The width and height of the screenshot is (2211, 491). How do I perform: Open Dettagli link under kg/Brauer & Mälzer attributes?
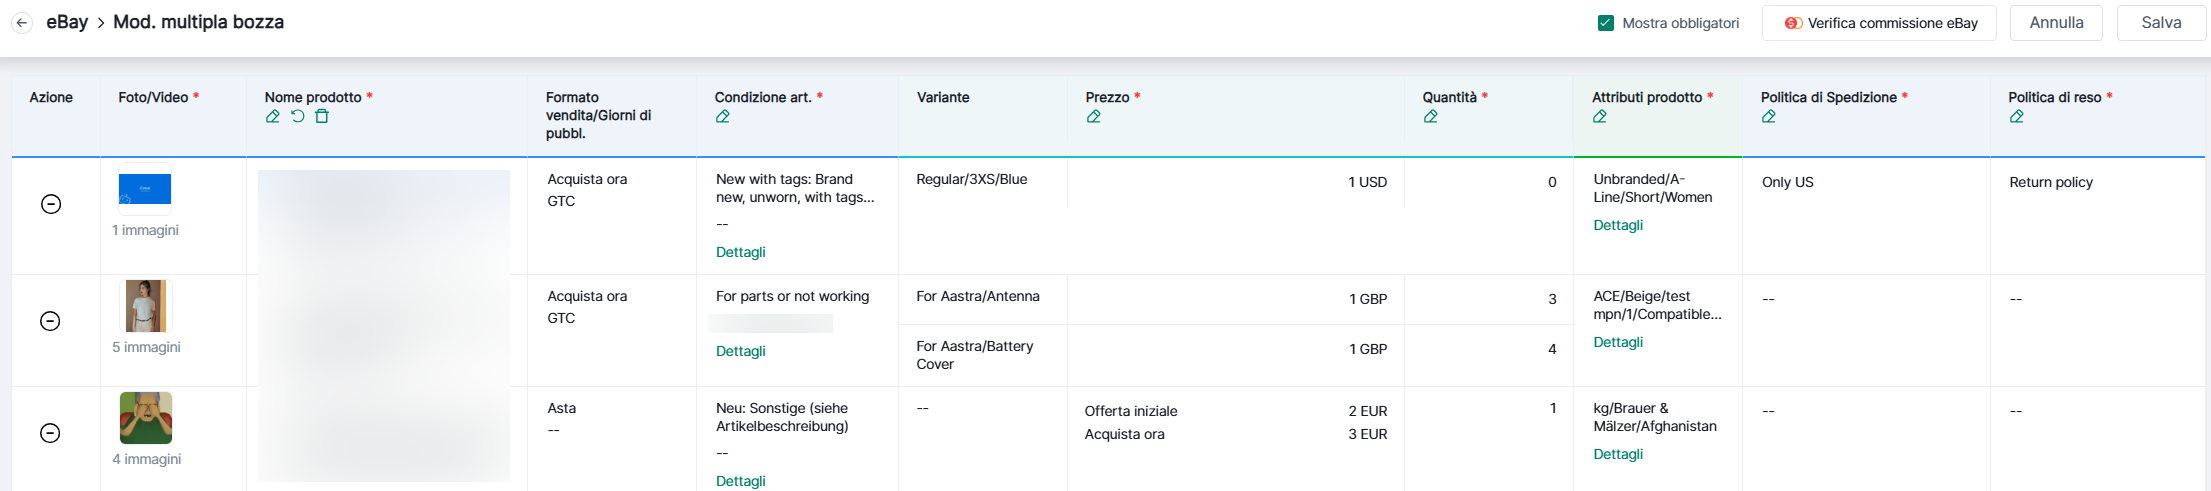point(1618,454)
